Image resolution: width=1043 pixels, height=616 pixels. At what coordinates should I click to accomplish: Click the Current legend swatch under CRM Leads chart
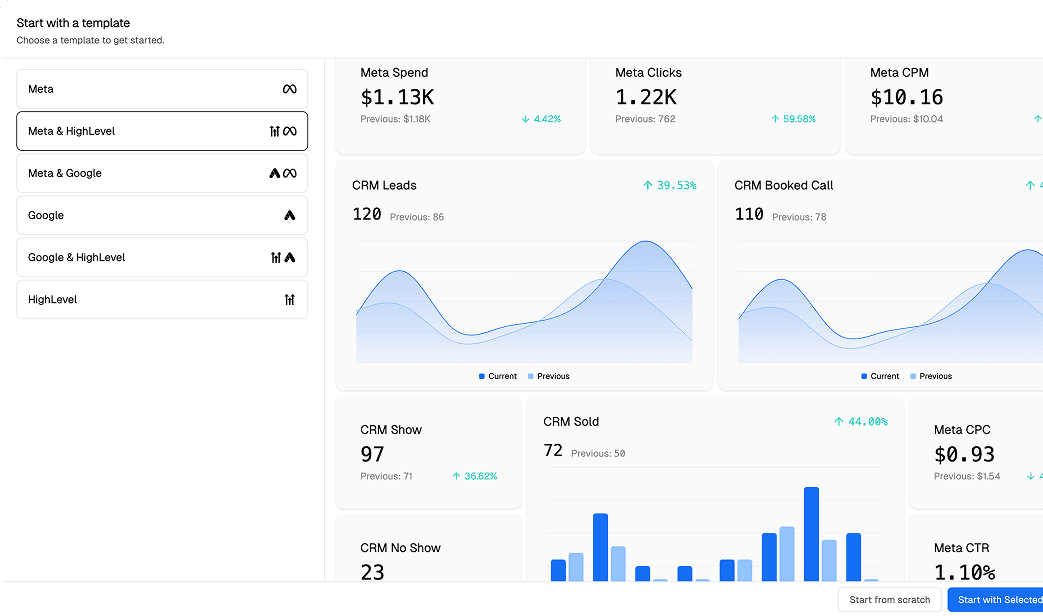482,377
